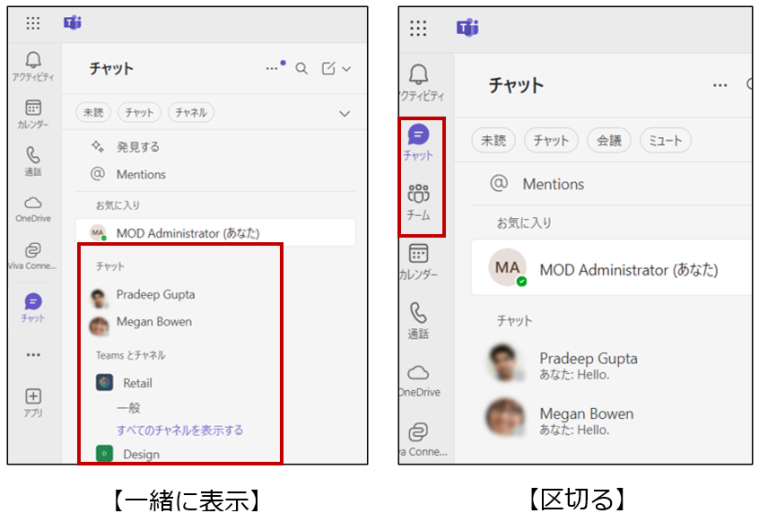Click Teams とチャネル section header
Image resolution: width=768 pixels, height=513 pixels.
(x=131, y=355)
